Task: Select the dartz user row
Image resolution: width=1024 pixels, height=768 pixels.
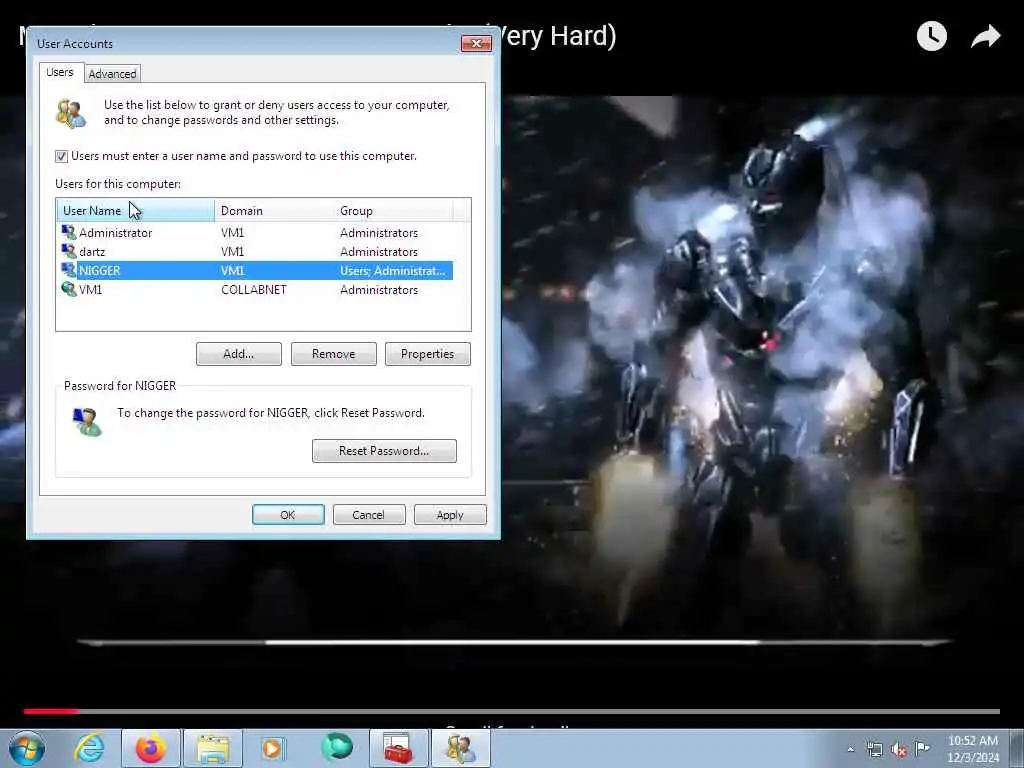Action: pos(255,251)
